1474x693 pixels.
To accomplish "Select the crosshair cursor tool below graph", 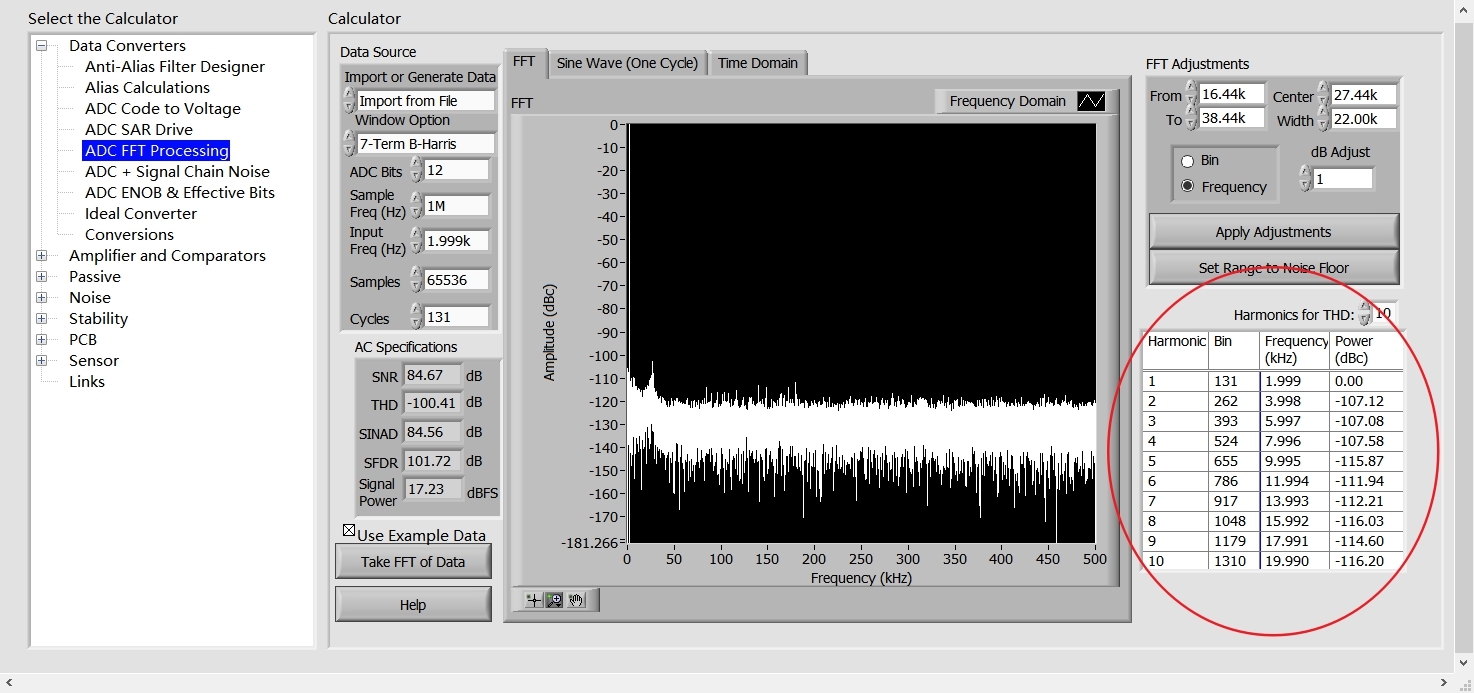I will coord(534,600).
